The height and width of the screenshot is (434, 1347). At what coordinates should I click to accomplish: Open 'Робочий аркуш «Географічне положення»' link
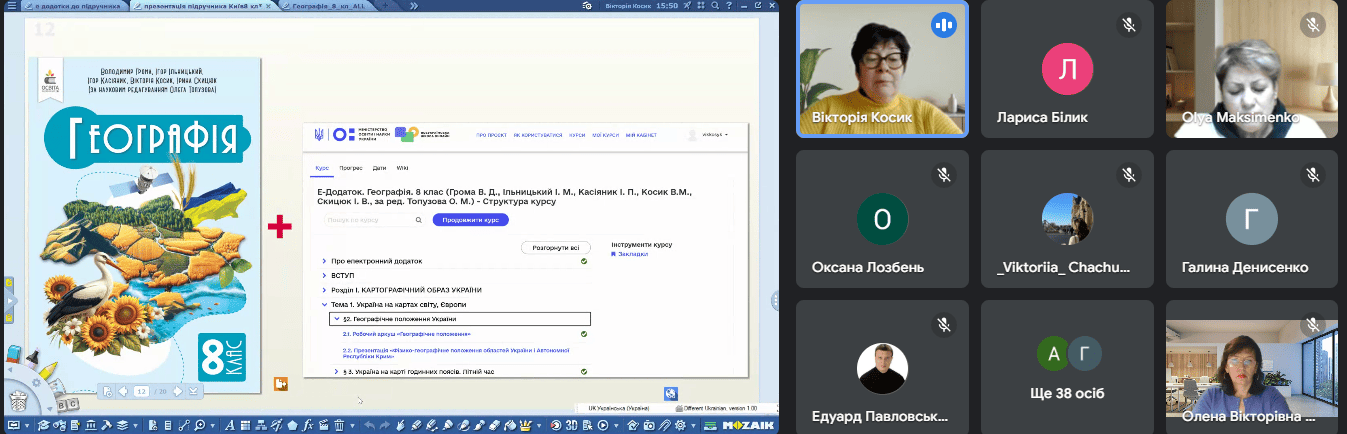click(406, 333)
